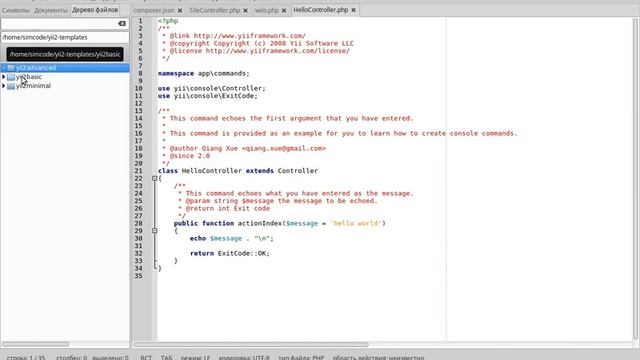
Task: Click the 'use yii\console\ExitCode;' line
Action: (x=208, y=96)
